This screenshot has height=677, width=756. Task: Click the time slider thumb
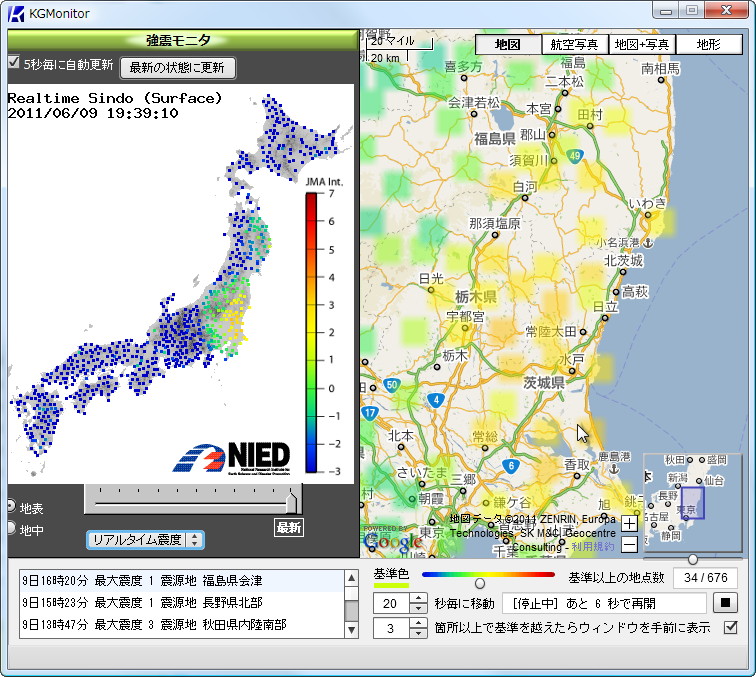click(x=291, y=501)
